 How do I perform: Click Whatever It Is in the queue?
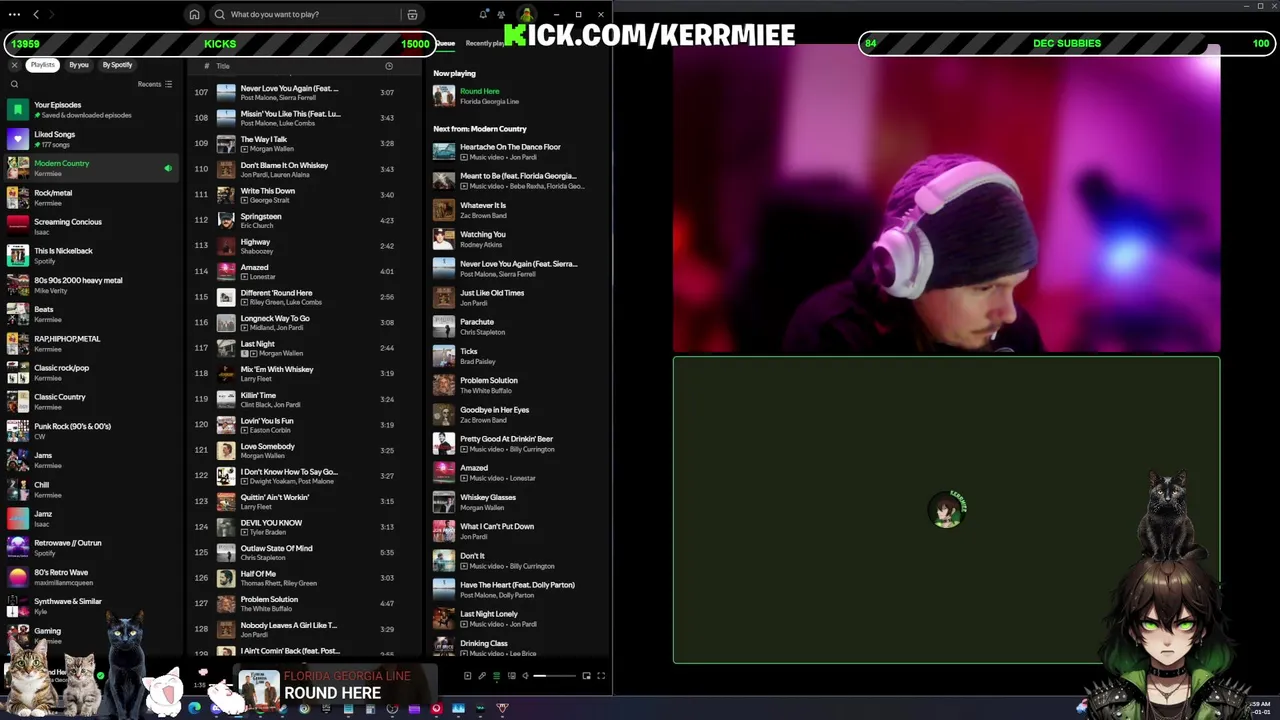click(483, 205)
